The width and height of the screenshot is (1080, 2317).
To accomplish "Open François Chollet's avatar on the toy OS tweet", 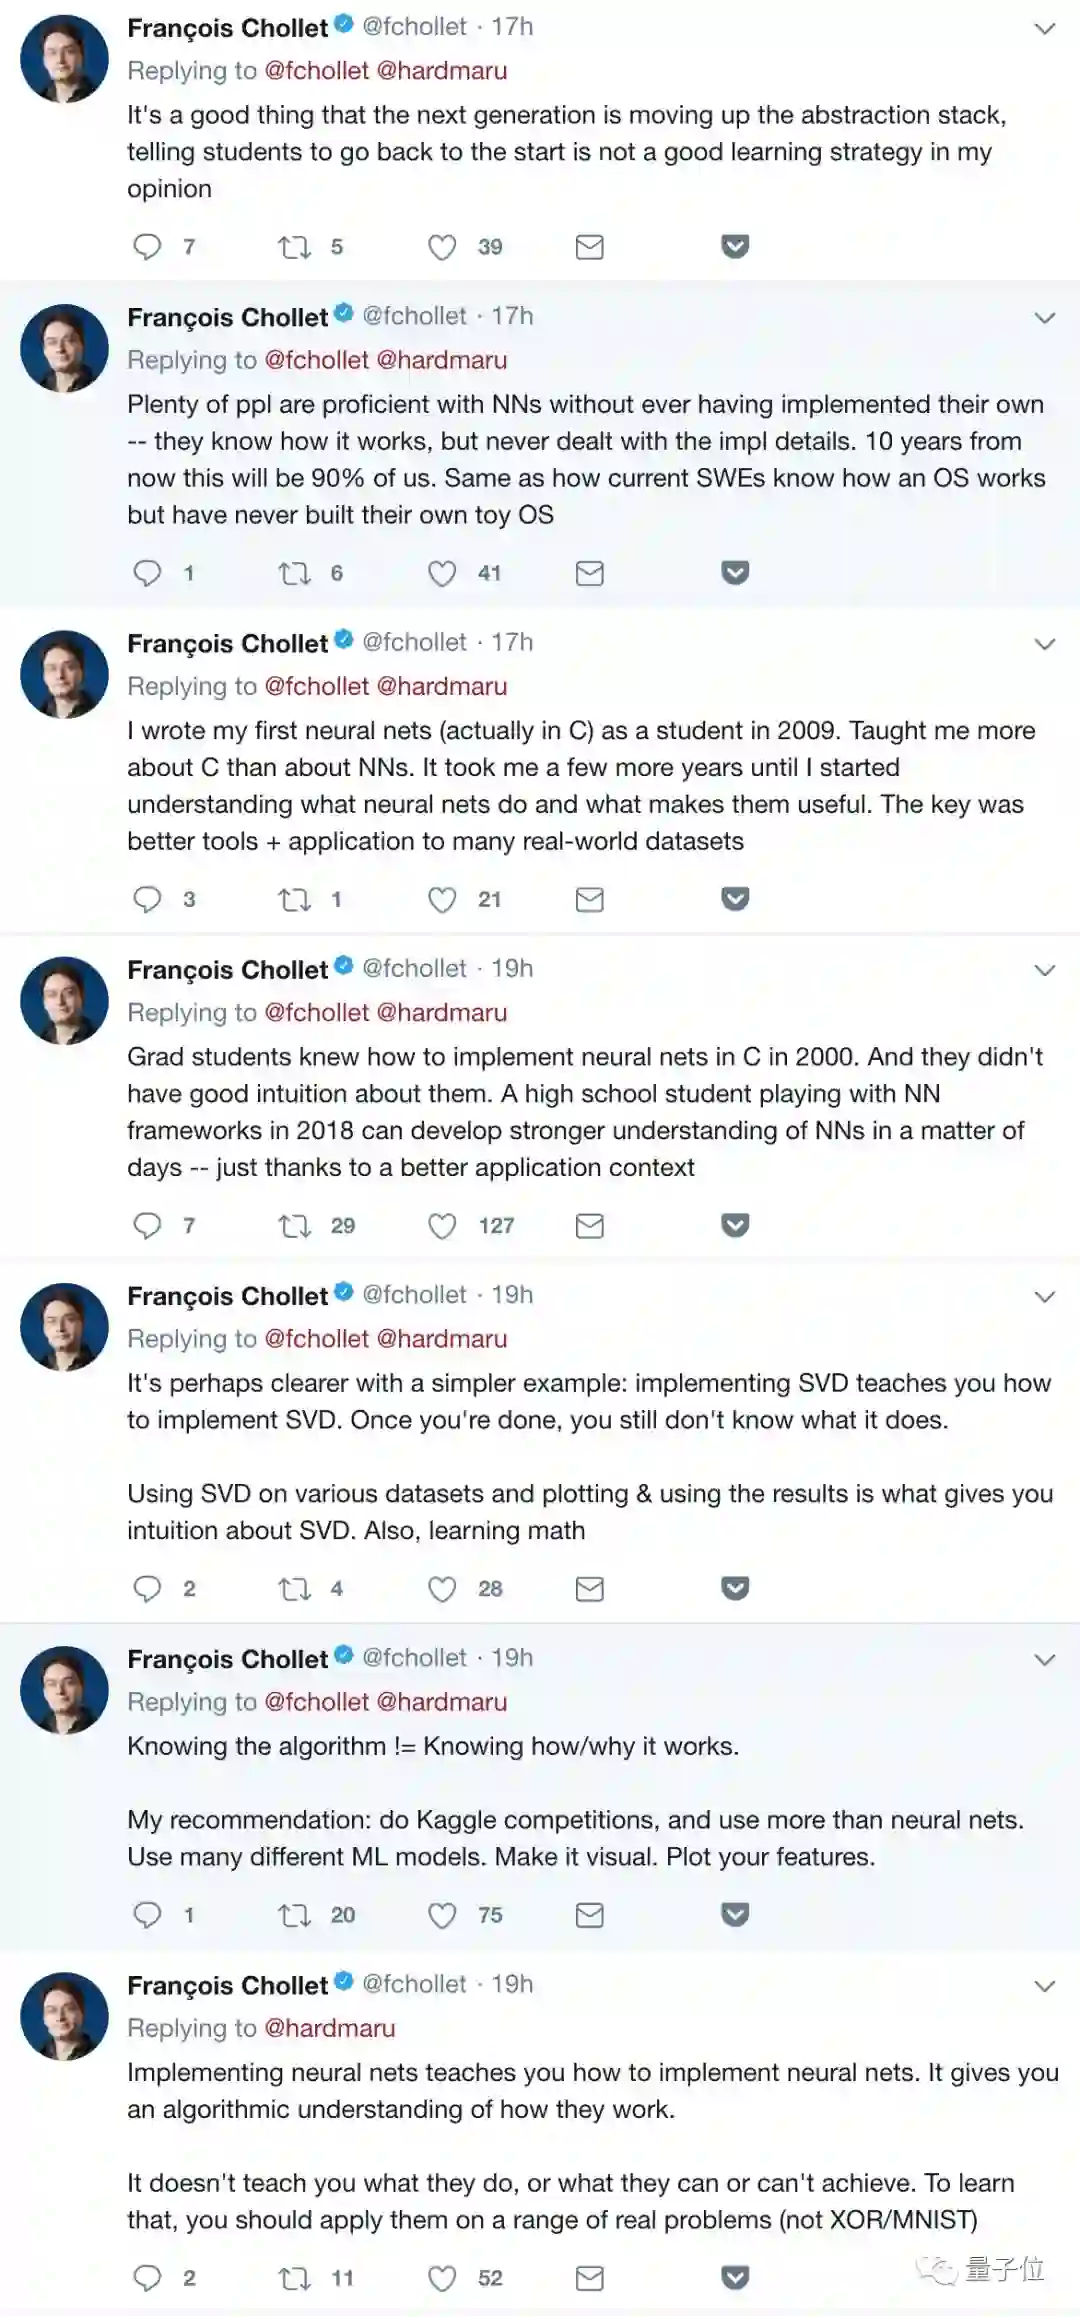I will [x=64, y=348].
